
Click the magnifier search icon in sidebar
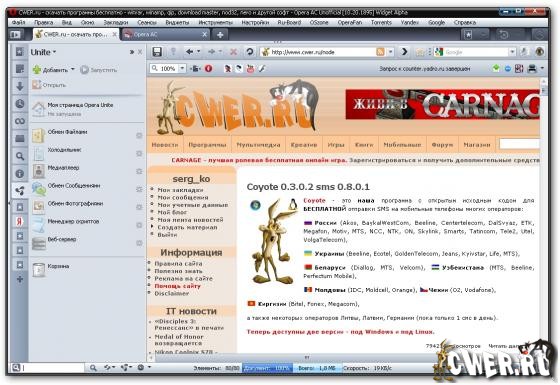coord(20,156)
